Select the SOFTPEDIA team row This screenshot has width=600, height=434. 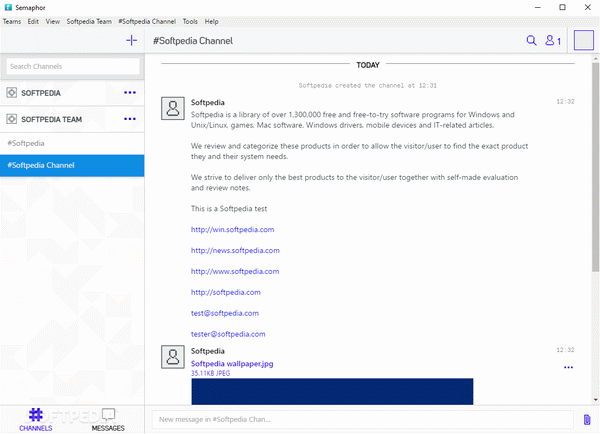tap(72, 93)
